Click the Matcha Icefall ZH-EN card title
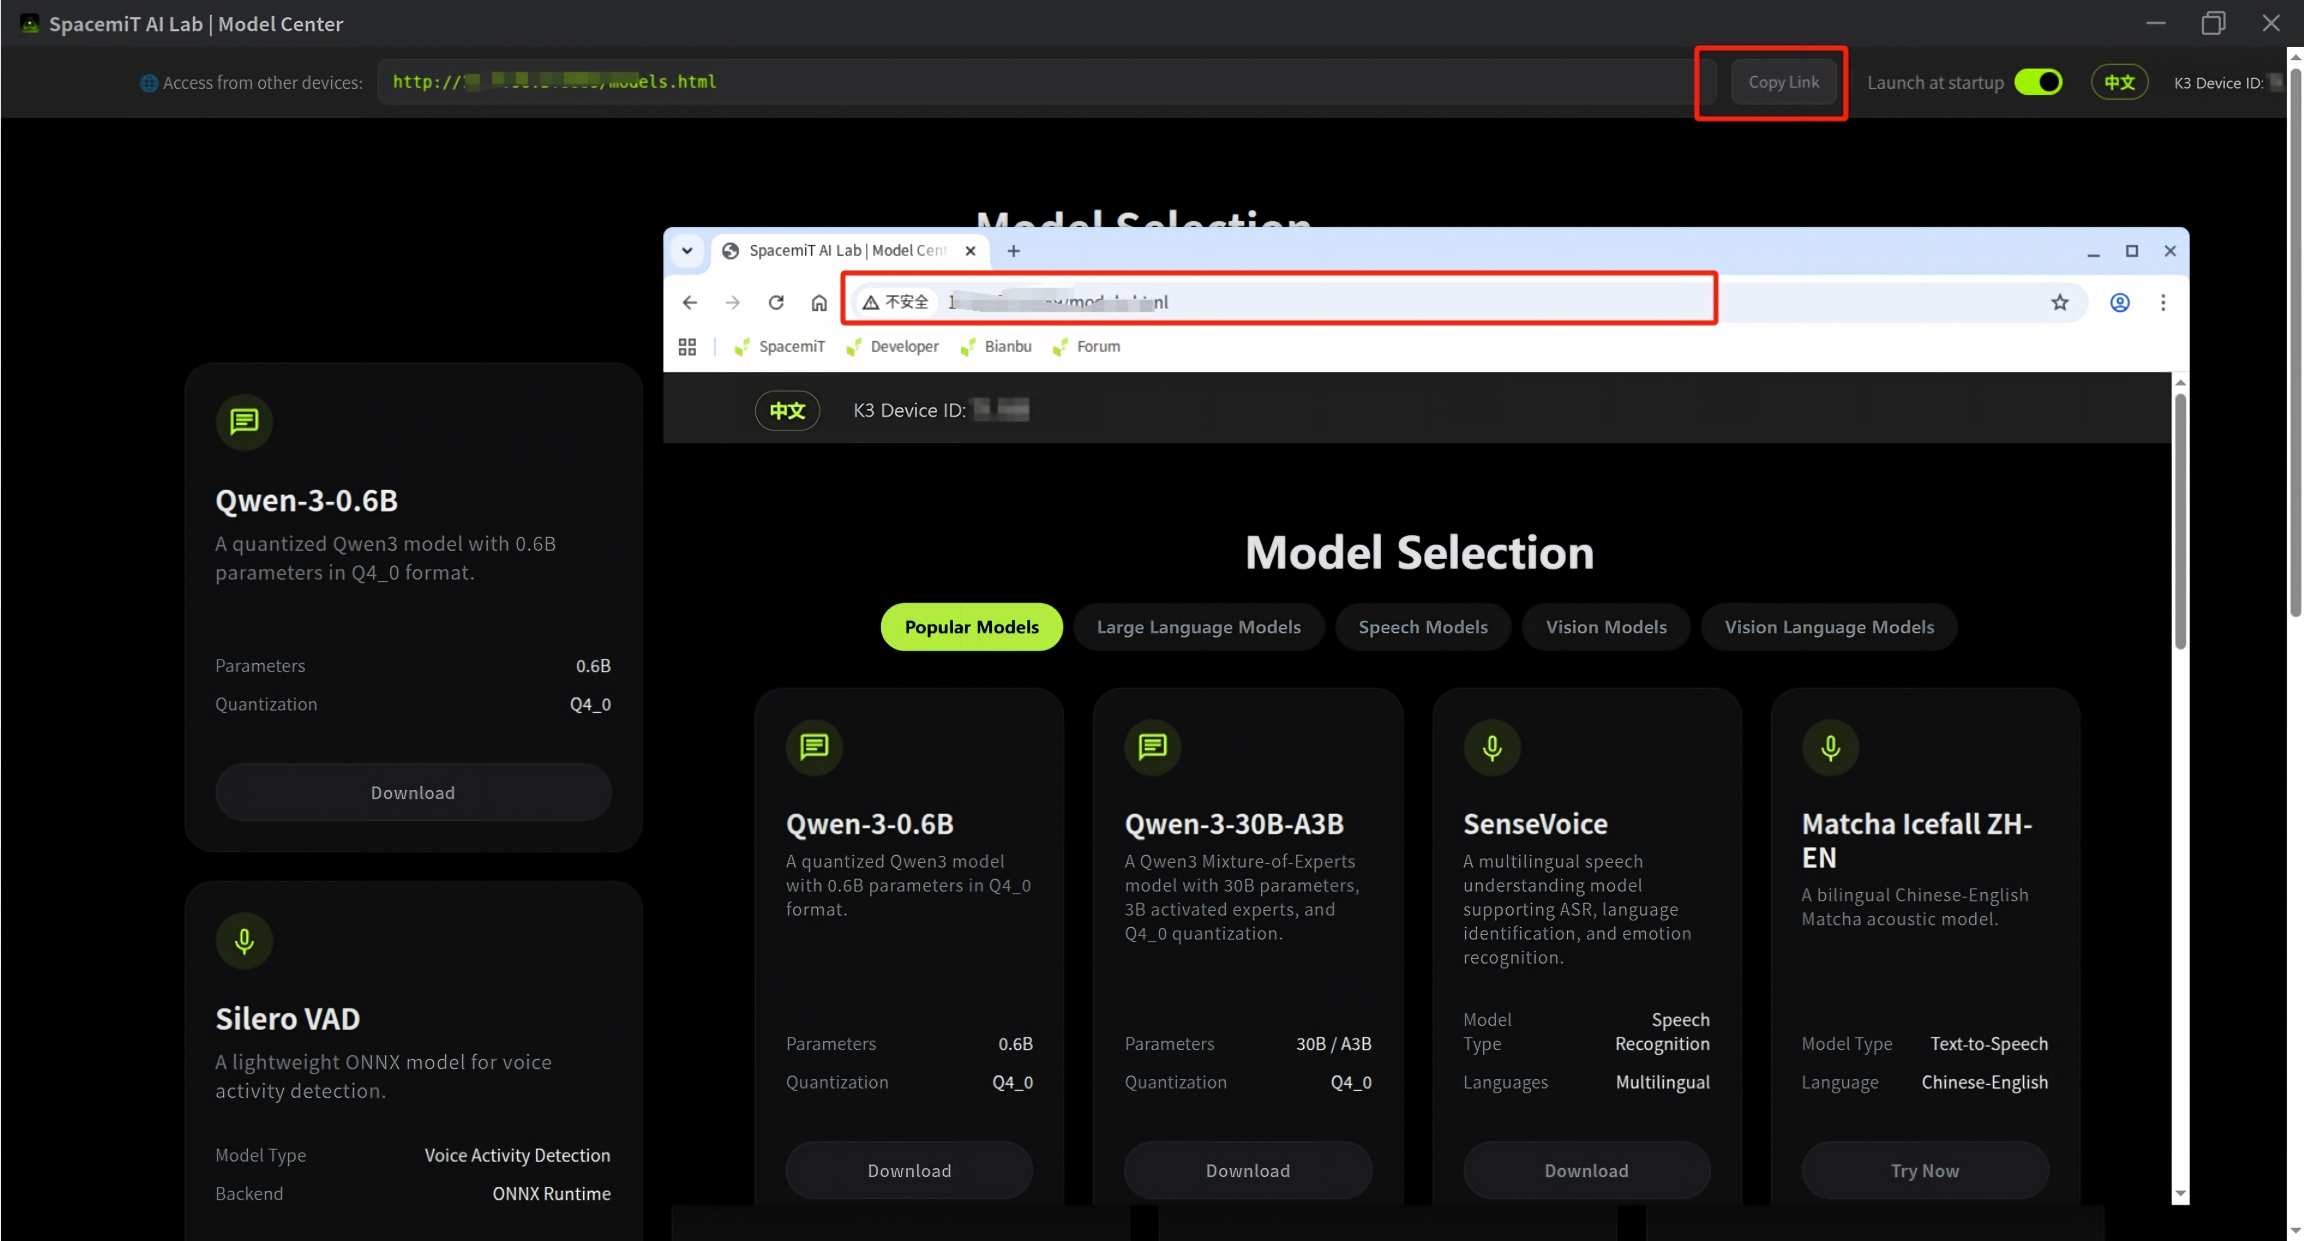The width and height of the screenshot is (2304, 1241). (1917, 841)
